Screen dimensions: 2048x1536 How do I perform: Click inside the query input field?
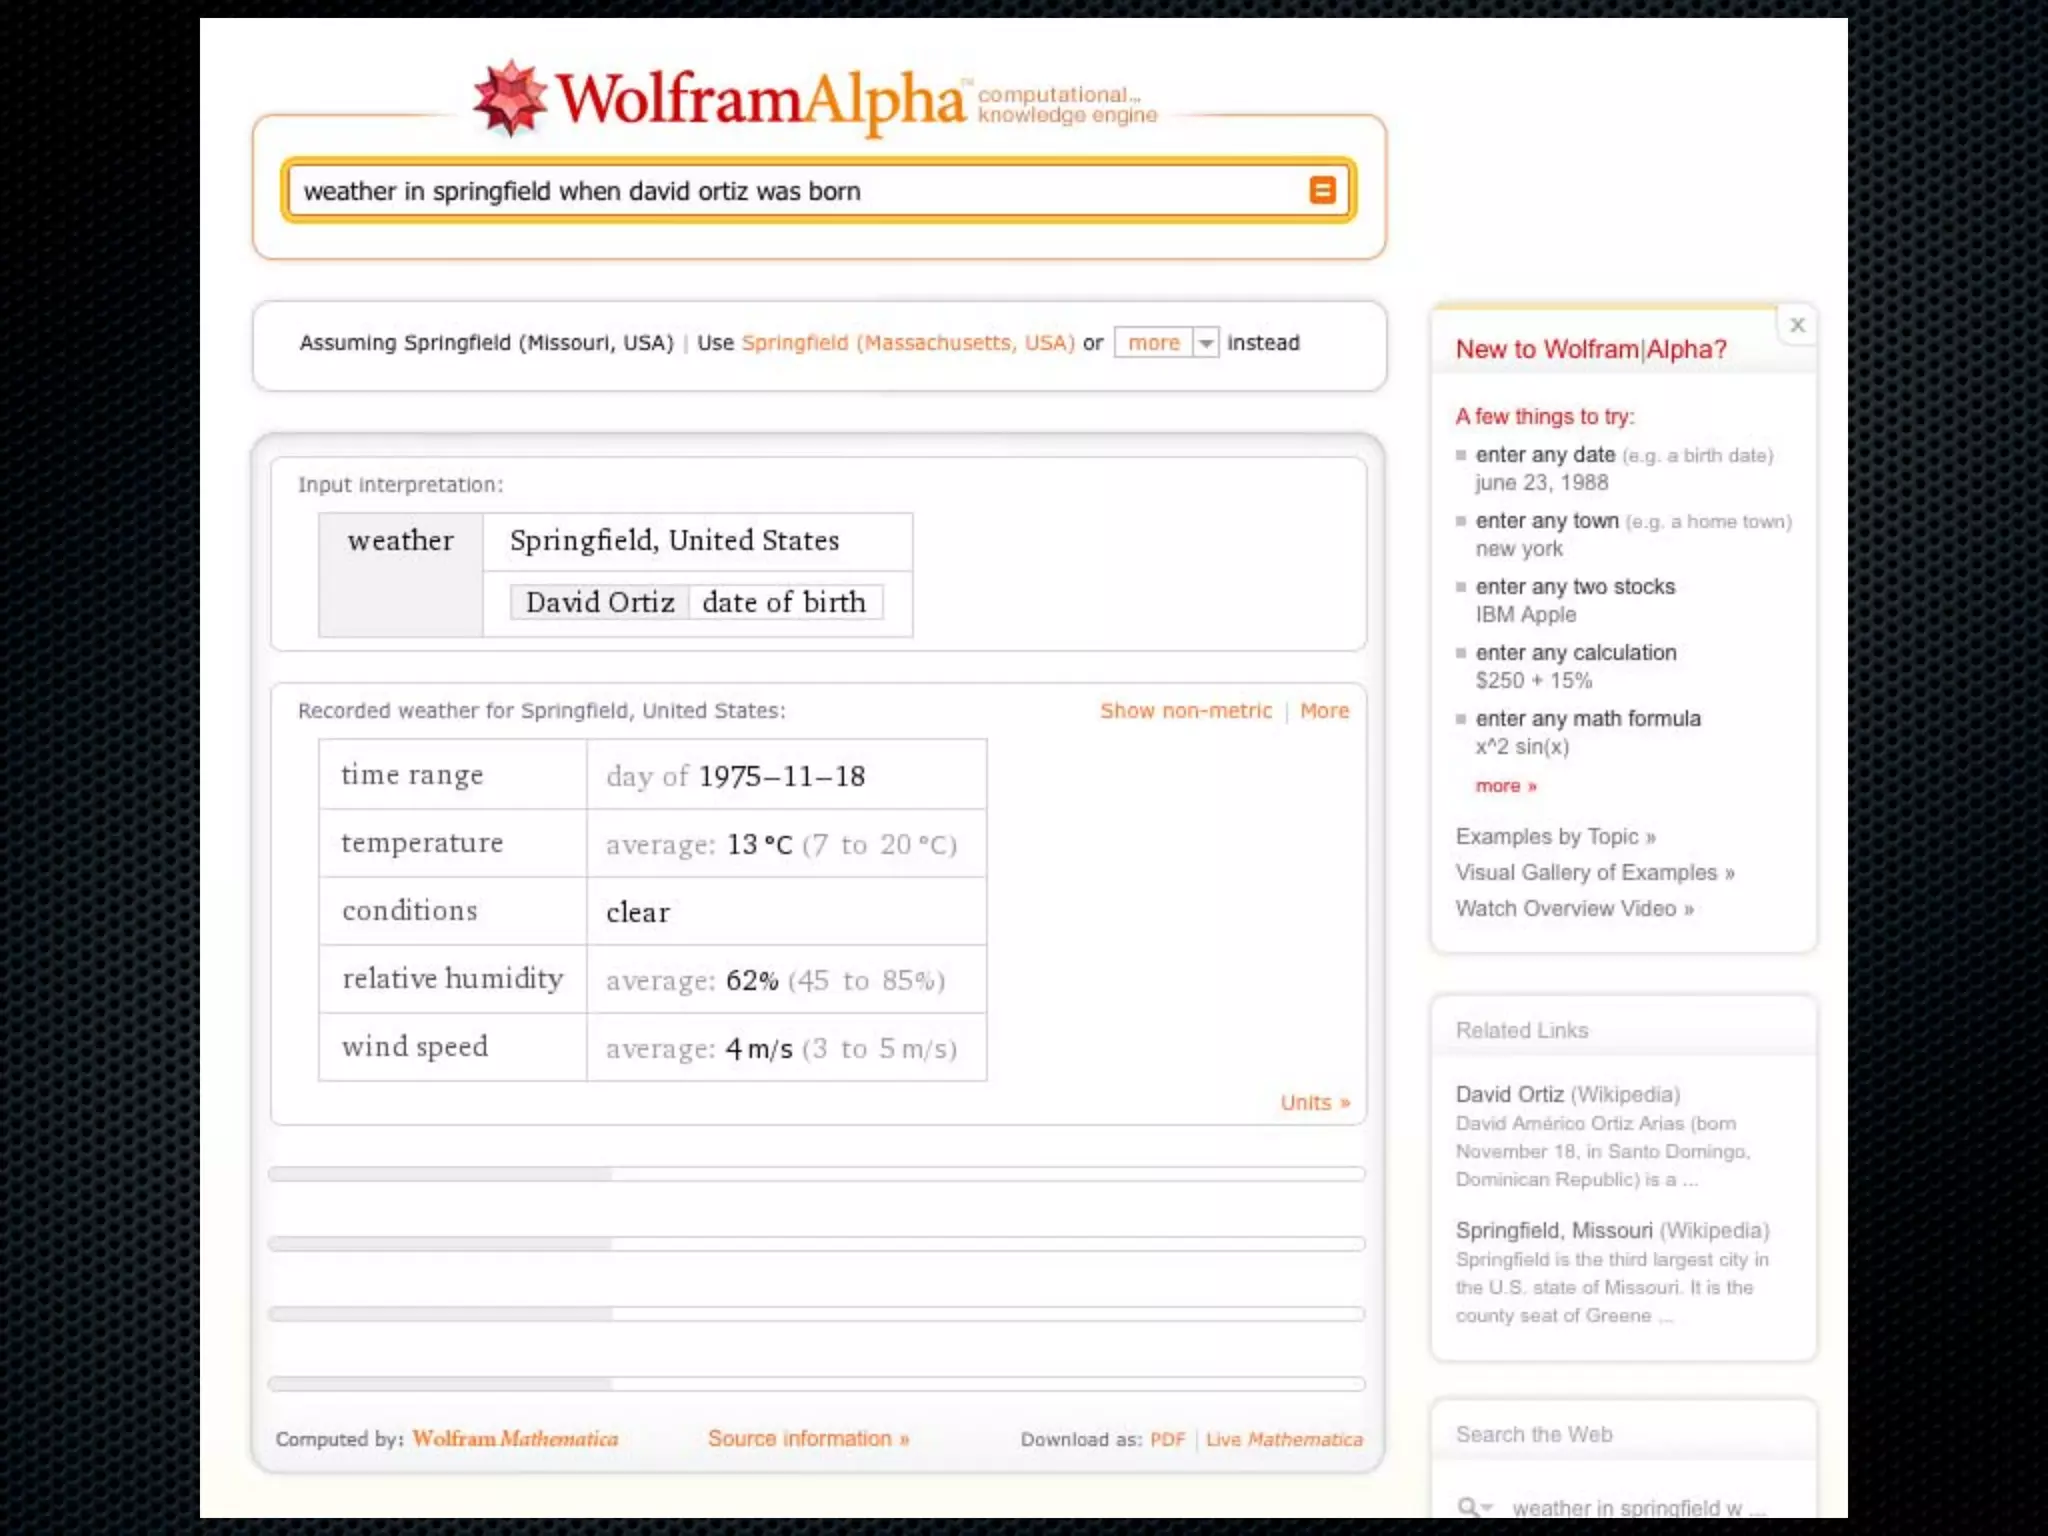click(780, 191)
